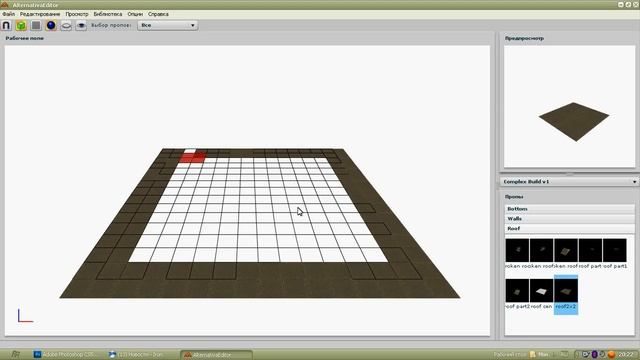The image size is (640, 360).
Task: Open the Библиотека menu
Action: (x=108, y=14)
